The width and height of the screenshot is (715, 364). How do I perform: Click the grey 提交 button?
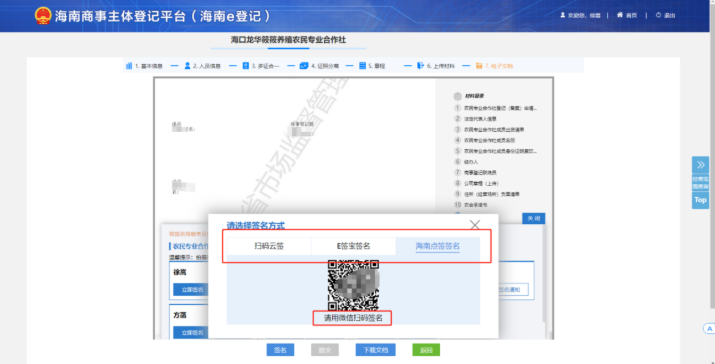click(x=325, y=350)
